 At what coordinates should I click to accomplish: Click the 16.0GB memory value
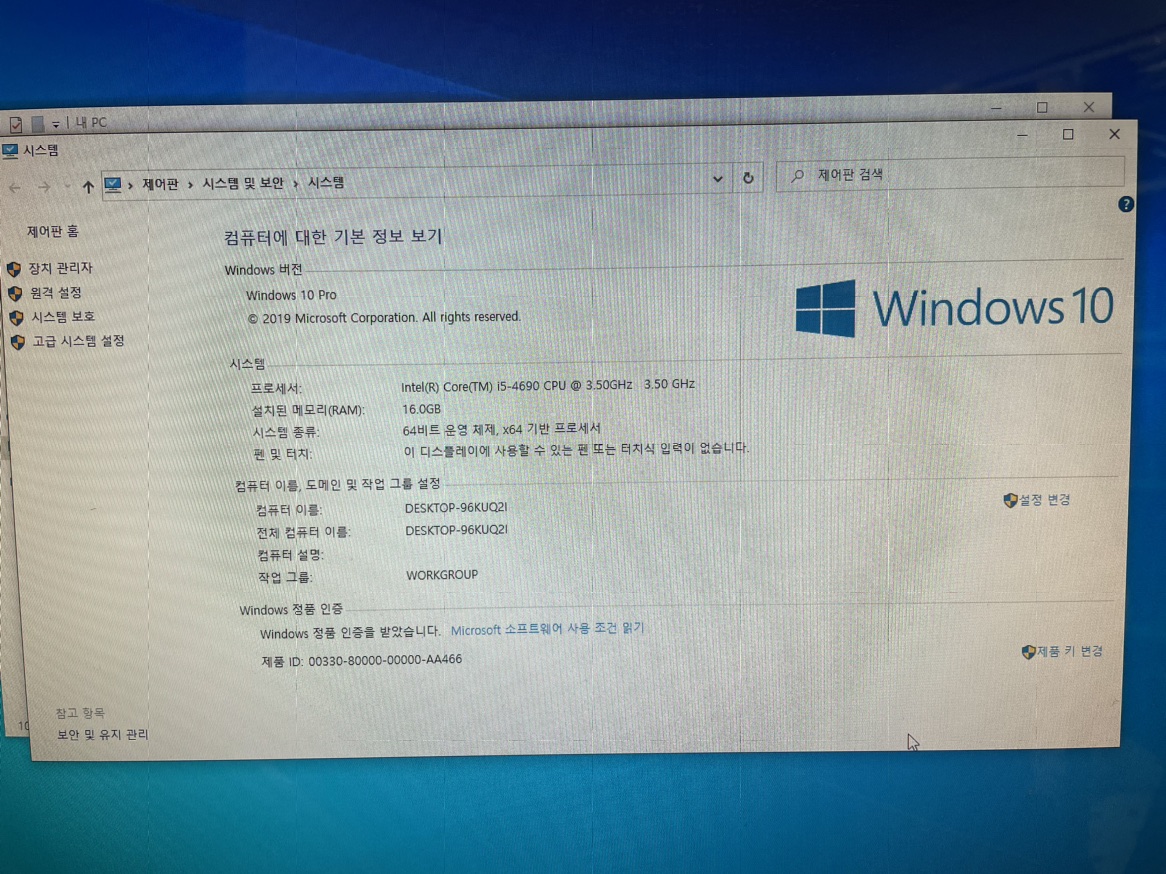(x=422, y=409)
